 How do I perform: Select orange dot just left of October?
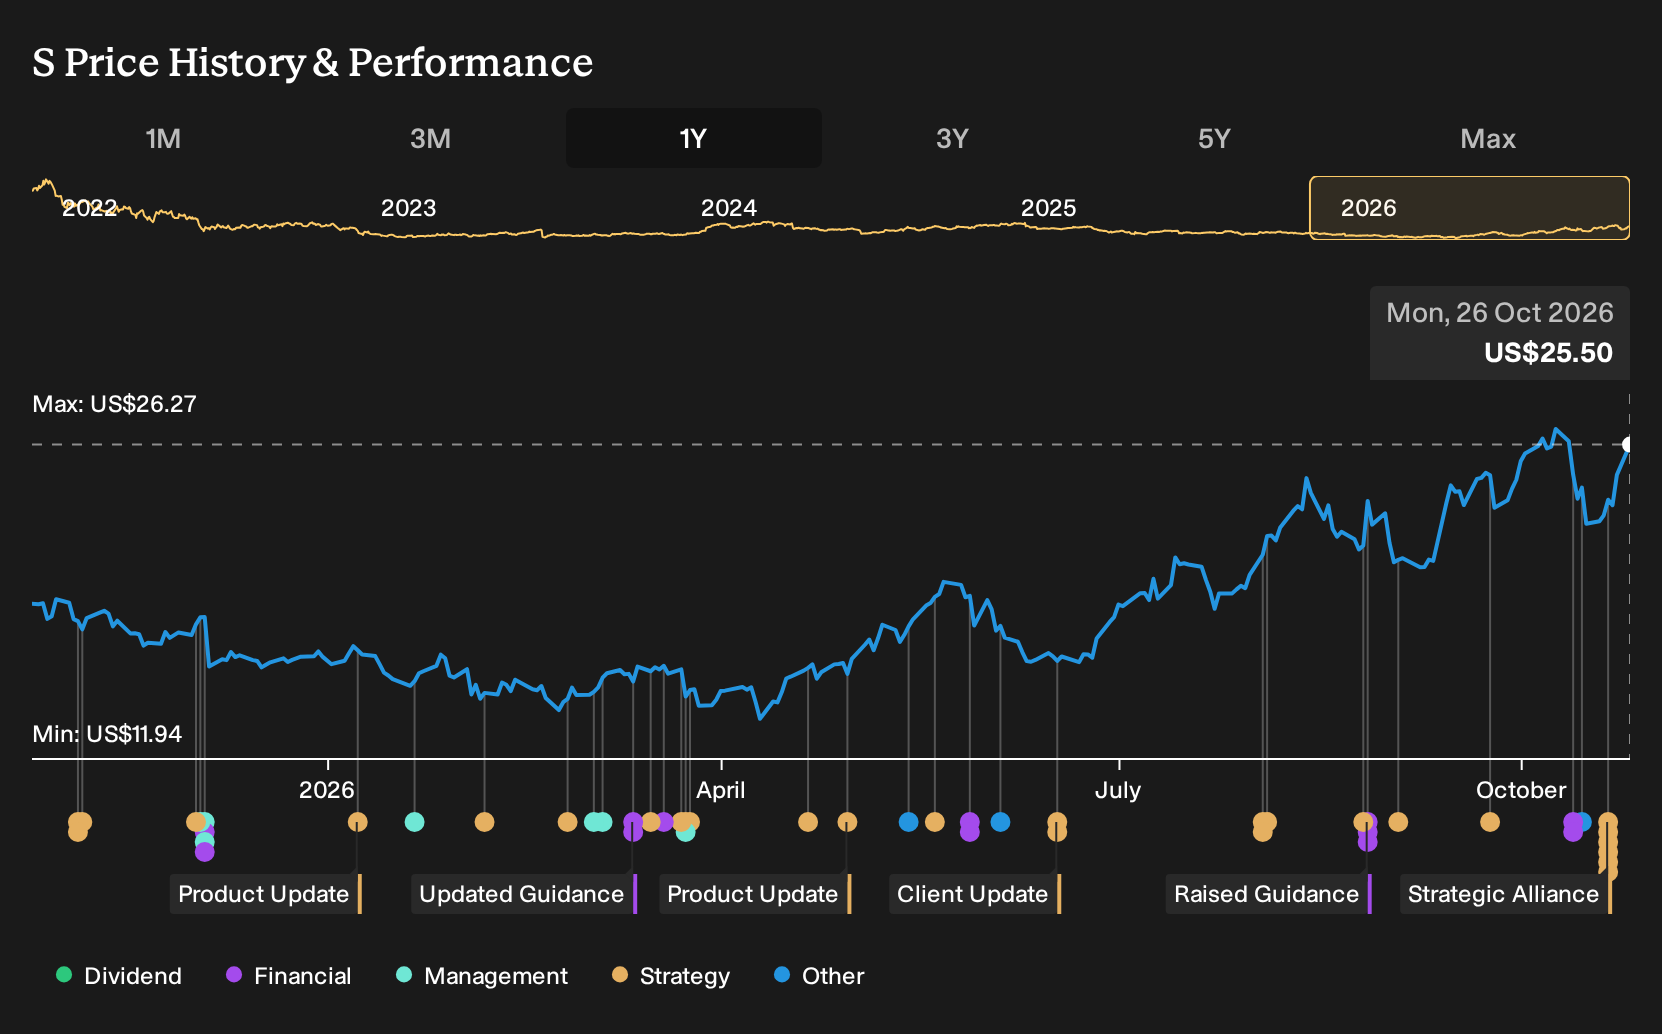(x=1490, y=822)
